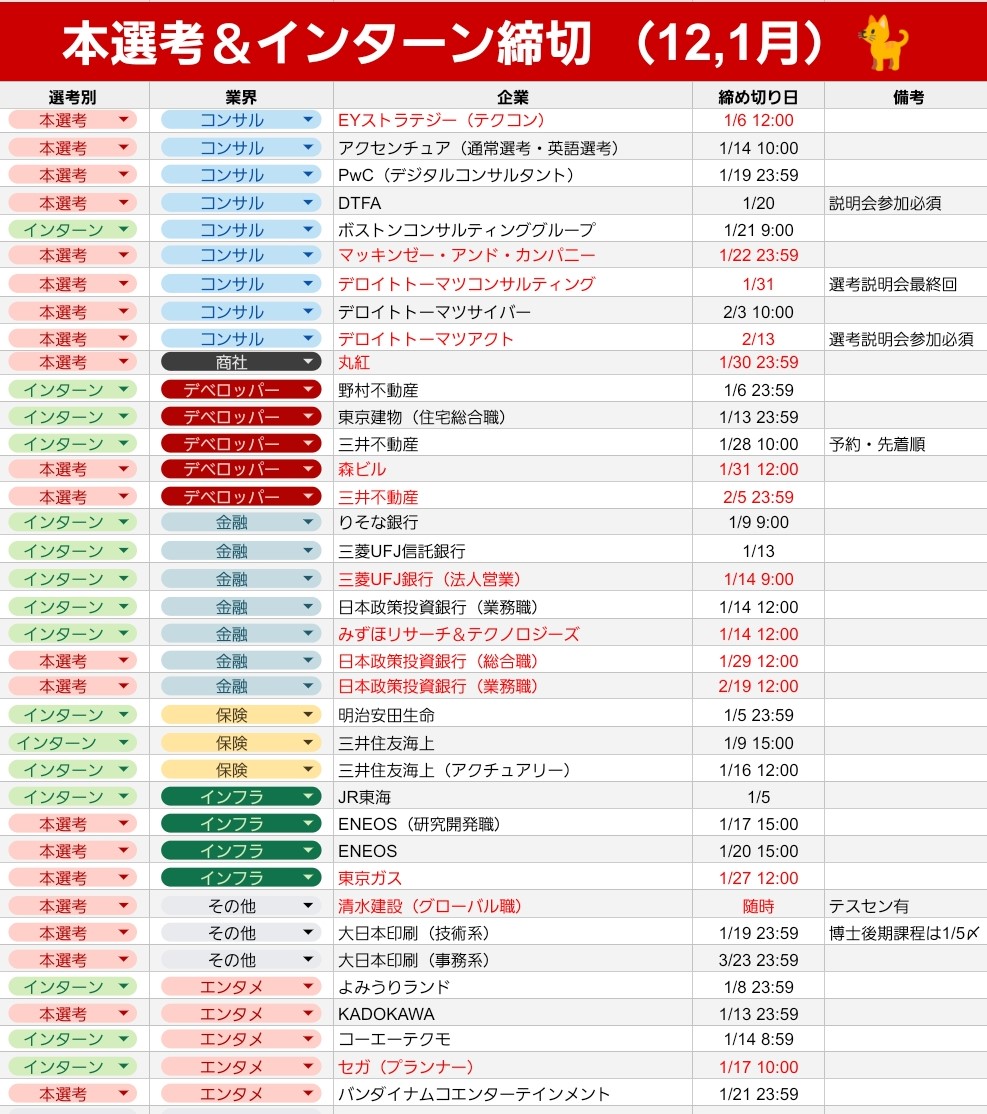Click the 1/28 10:00 deadline cell
Screen dimensions: 987x1114
(758, 444)
